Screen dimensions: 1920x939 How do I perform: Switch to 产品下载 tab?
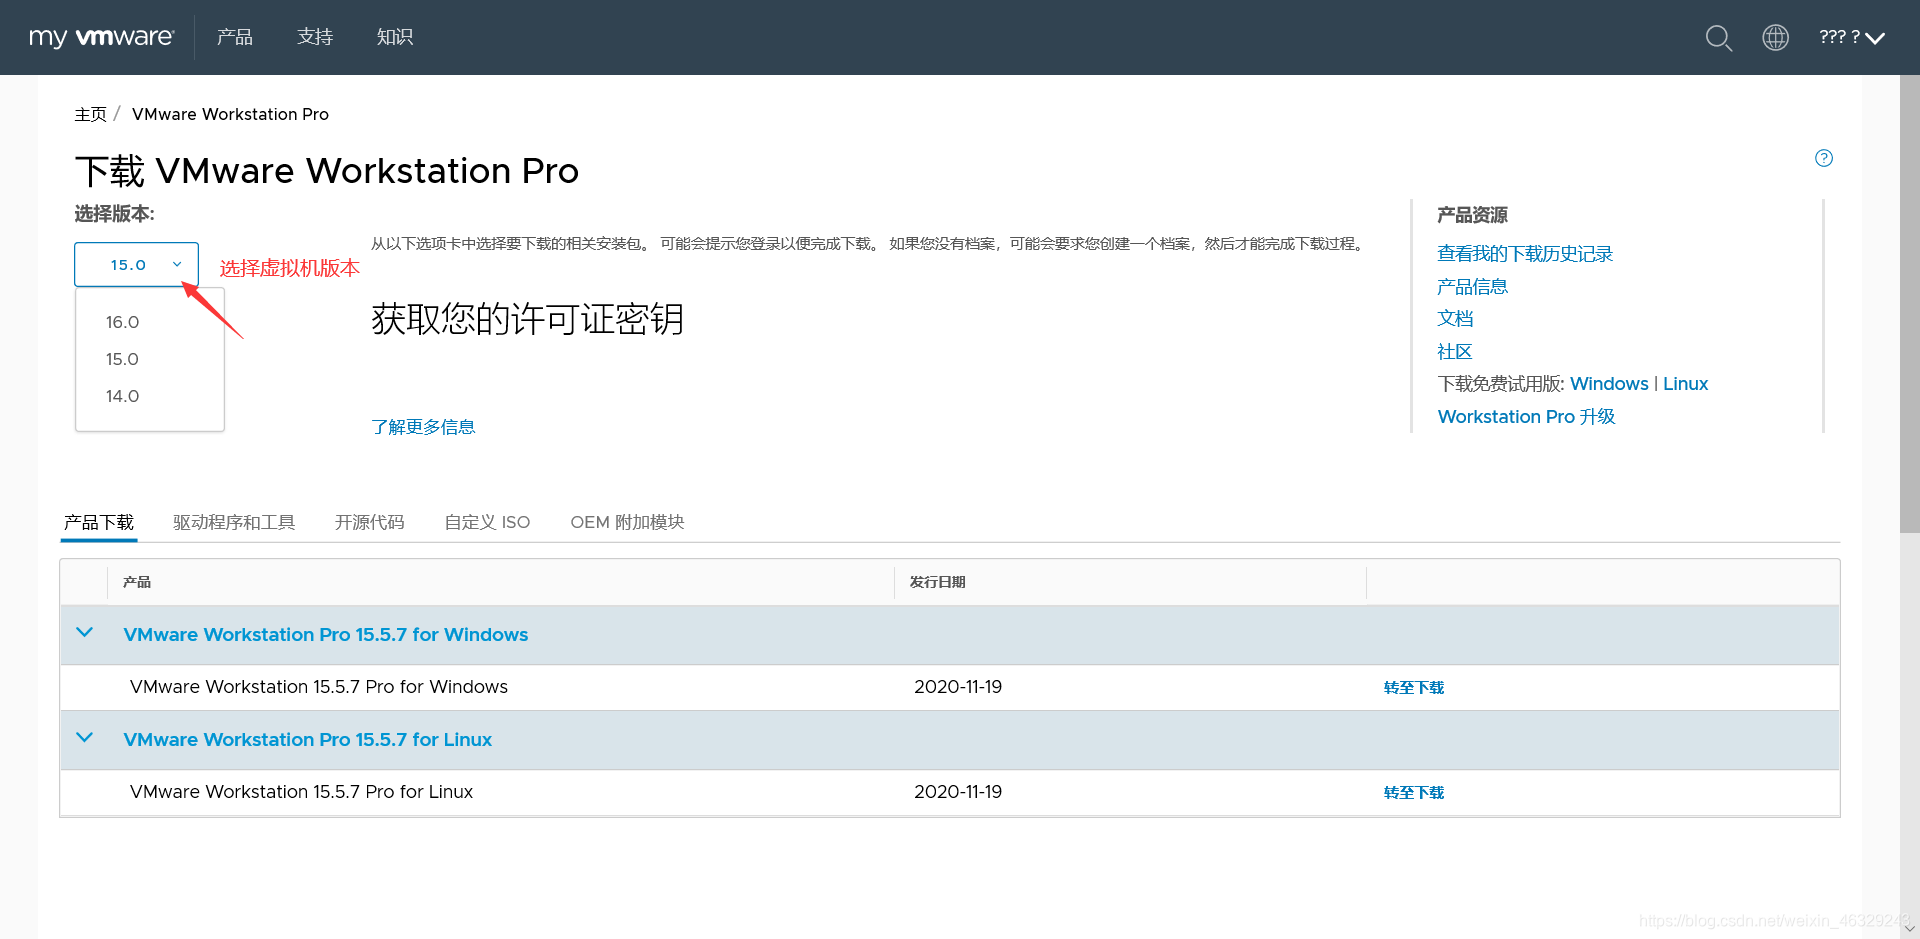(x=99, y=522)
